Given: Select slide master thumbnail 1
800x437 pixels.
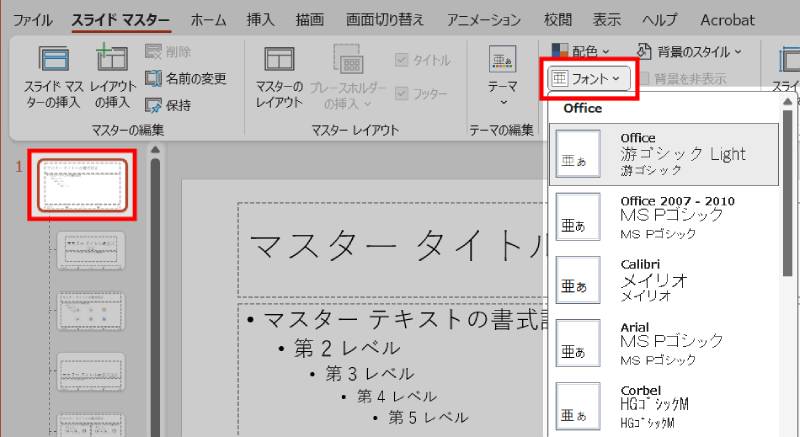Looking at the screenshot, I should point(83,185).
